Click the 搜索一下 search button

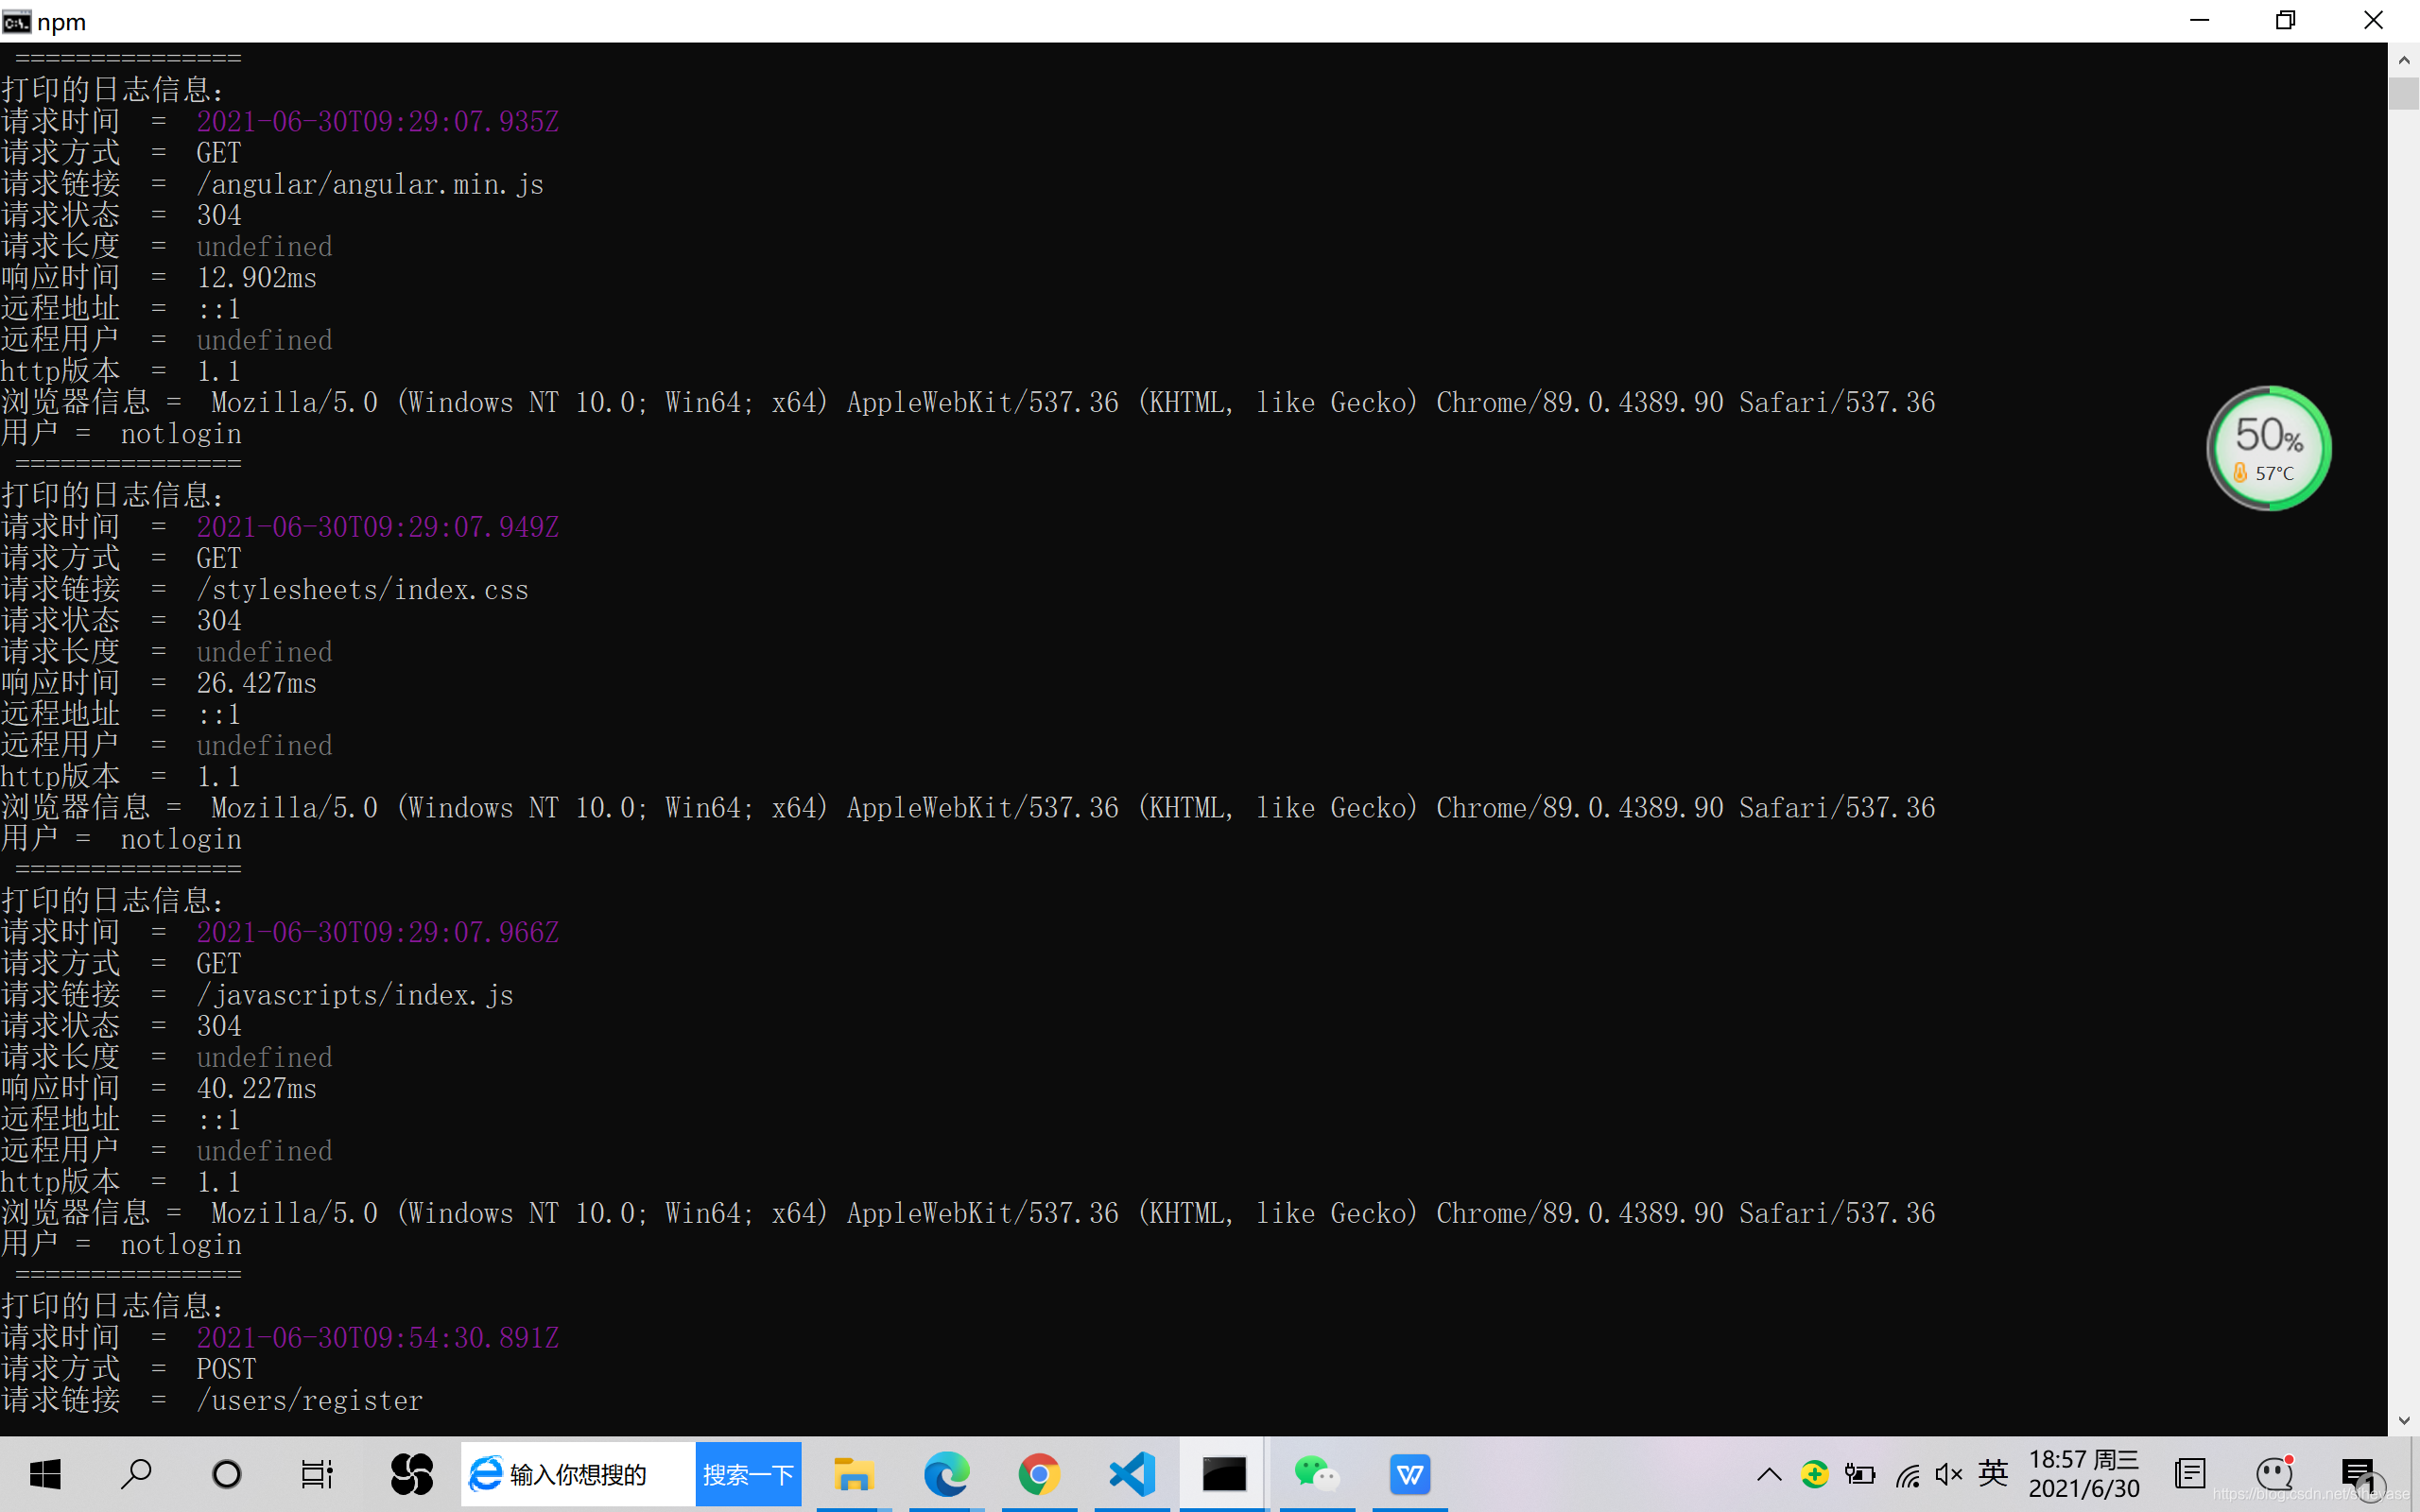(x=748, y=1474)
